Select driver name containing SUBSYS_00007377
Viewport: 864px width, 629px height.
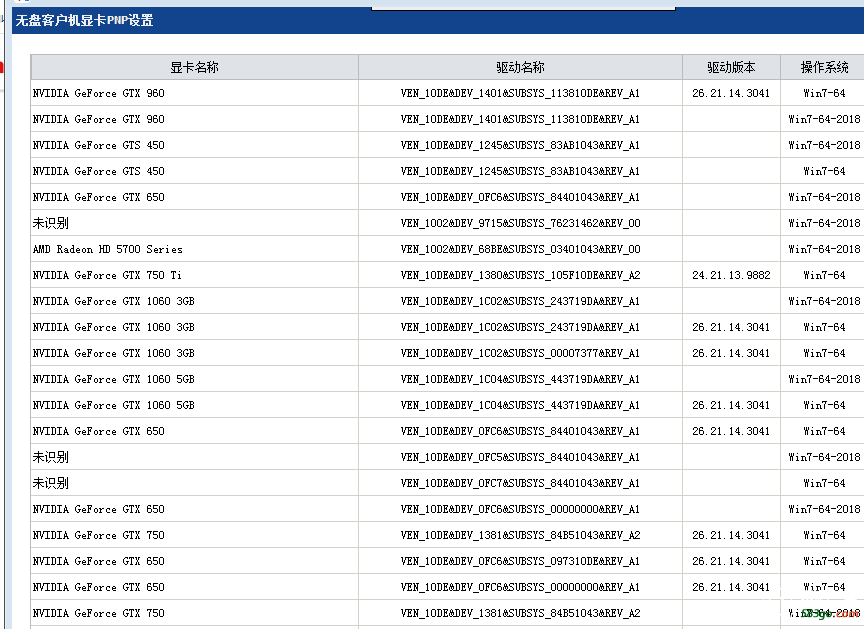coord(520,353)
